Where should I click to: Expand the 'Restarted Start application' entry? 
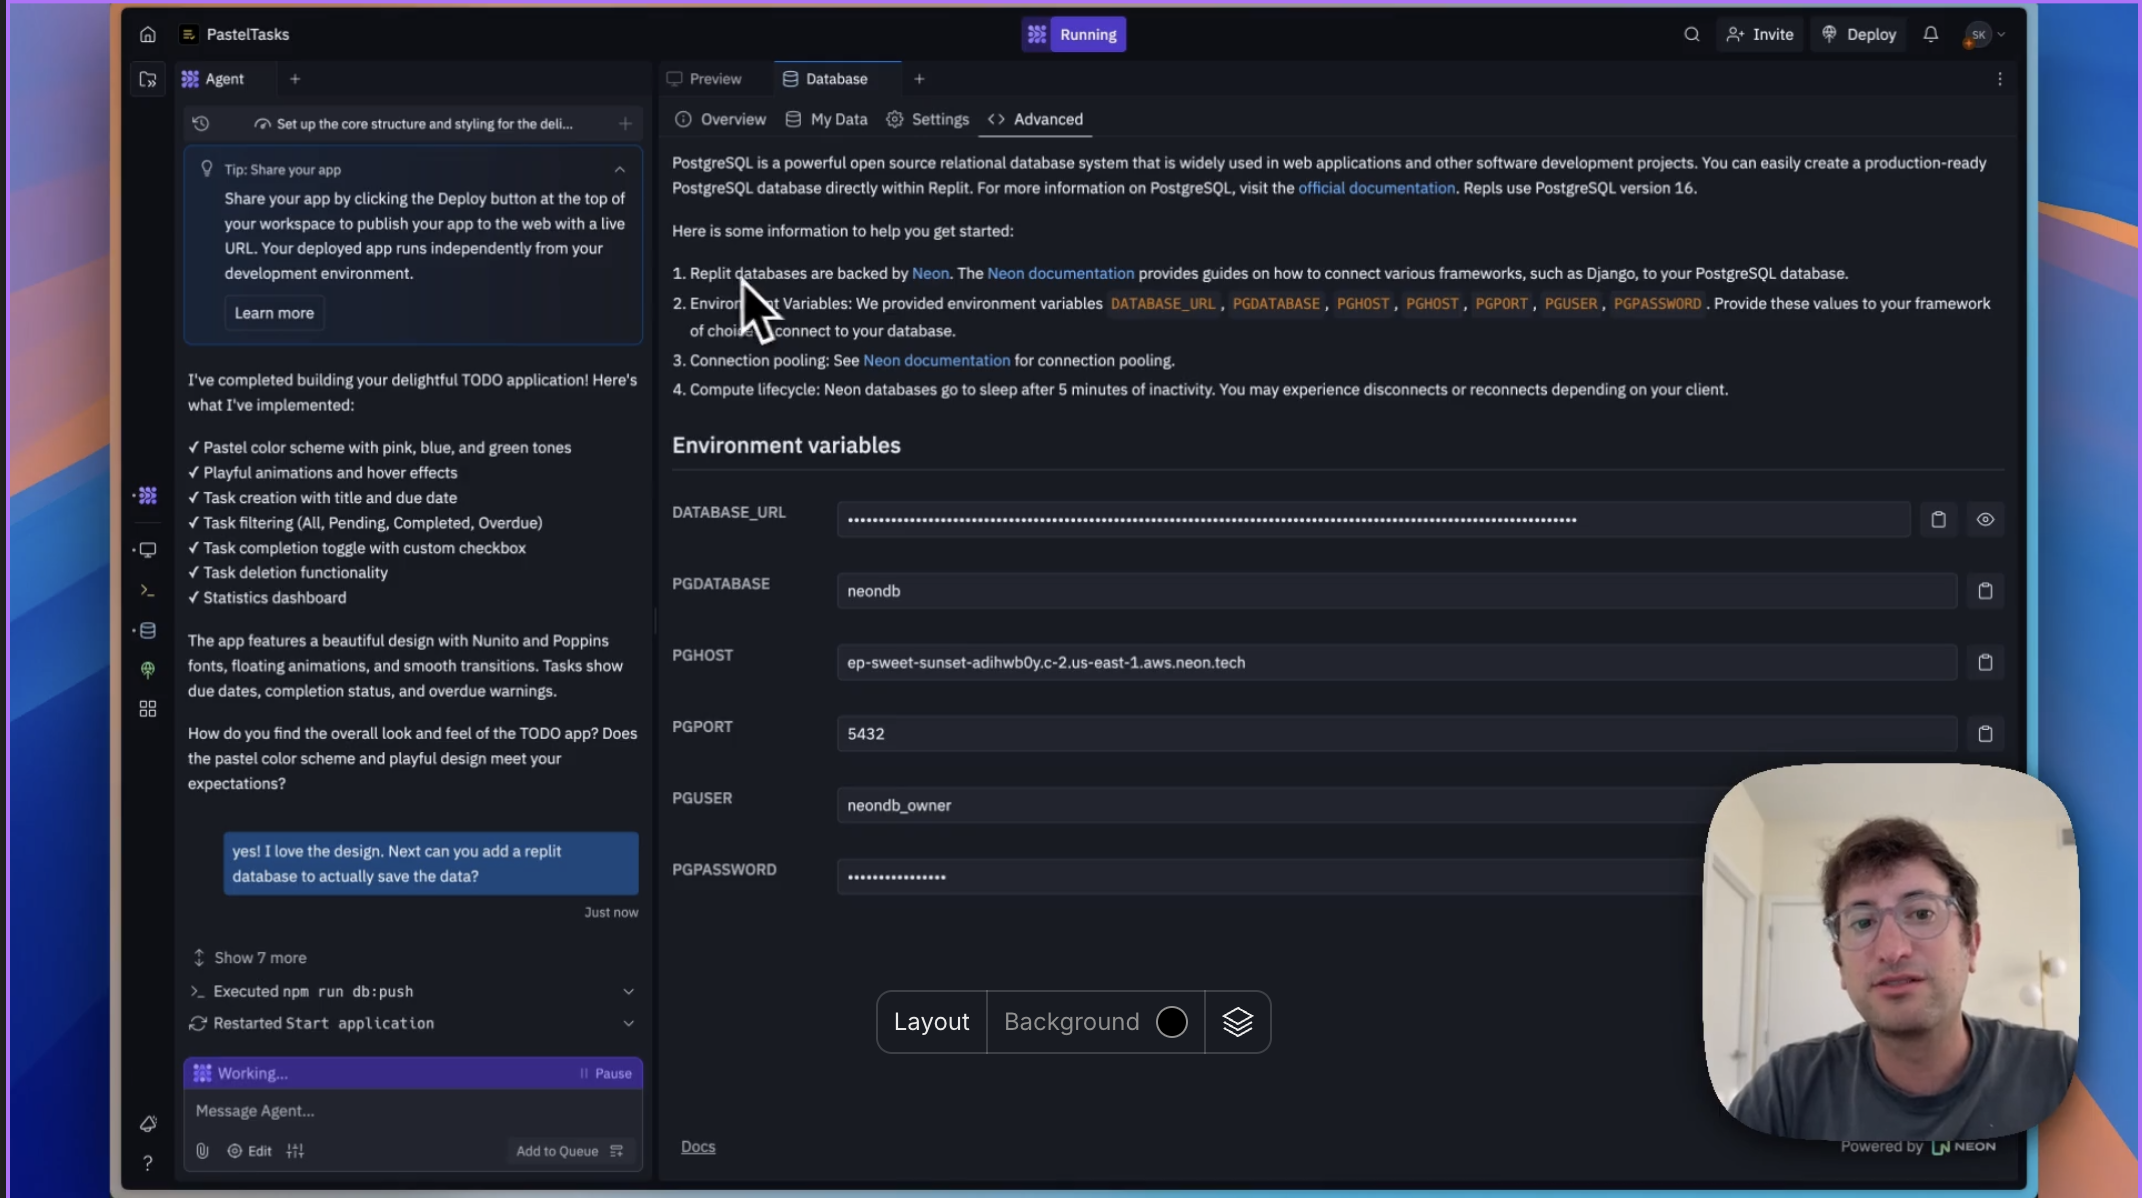coord(629,1023)
